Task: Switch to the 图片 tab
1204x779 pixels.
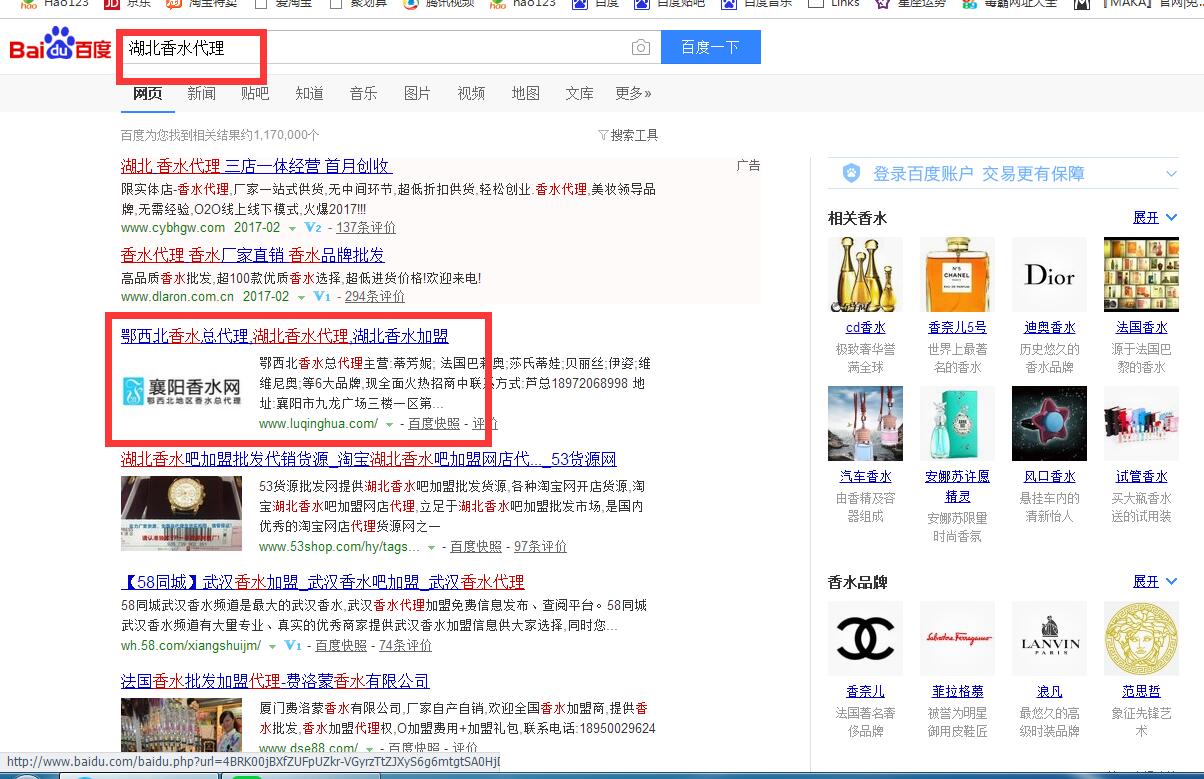Action: (417, 93)
